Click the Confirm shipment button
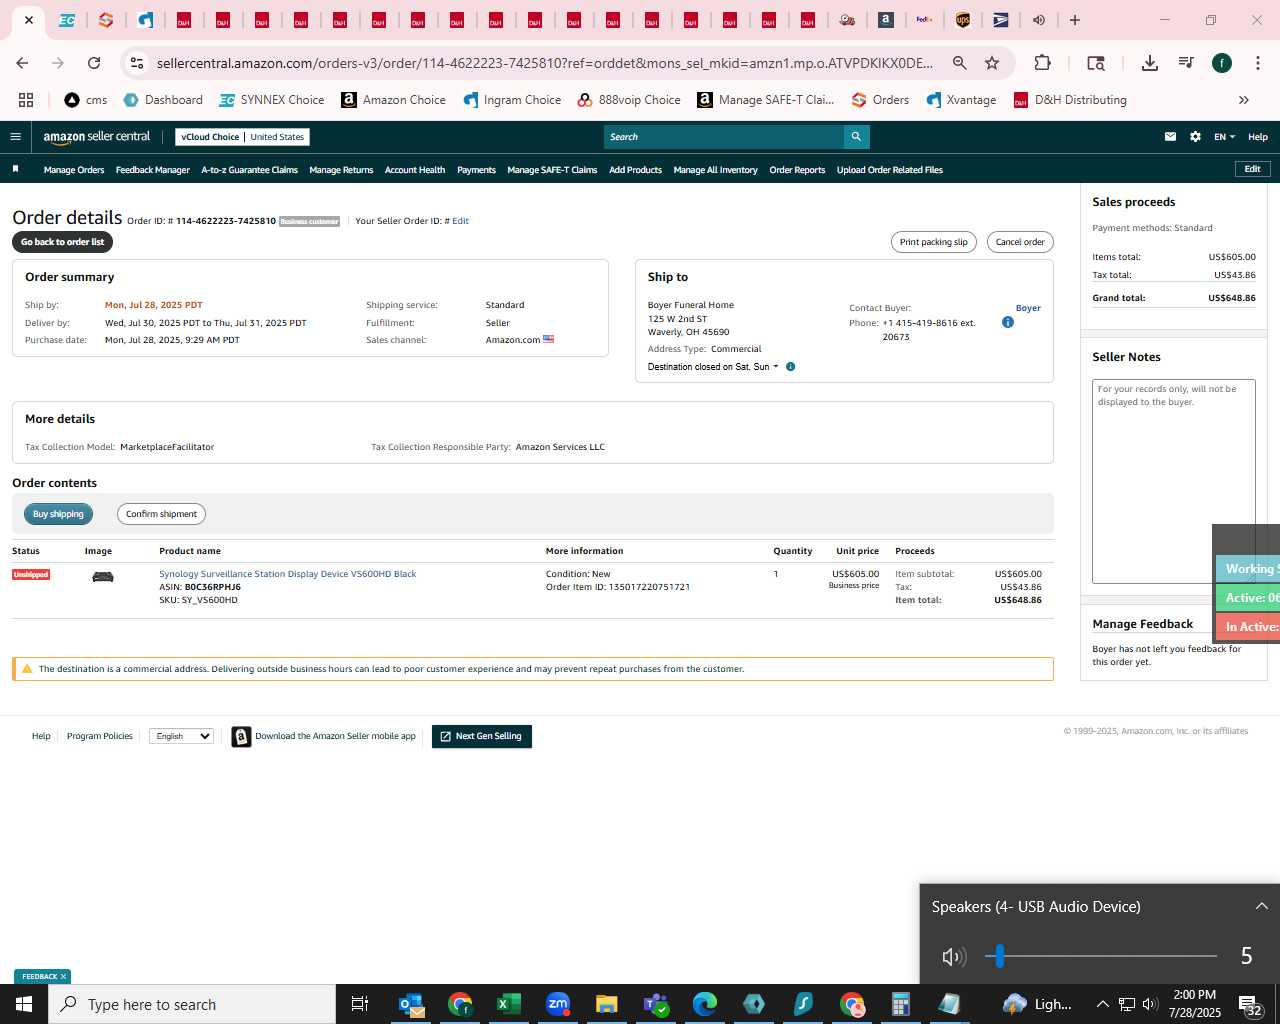Image resolution: width=1280 pixels, height=1024 pixels. tap(161, 514)
